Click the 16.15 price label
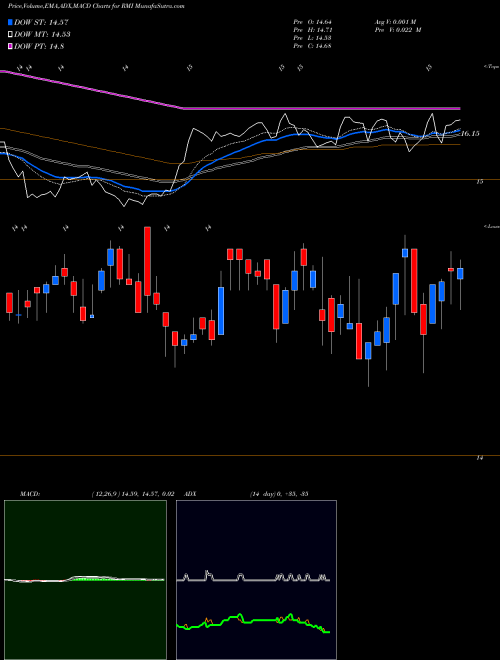Screen dimensions: 500x660 pos(471,134)
